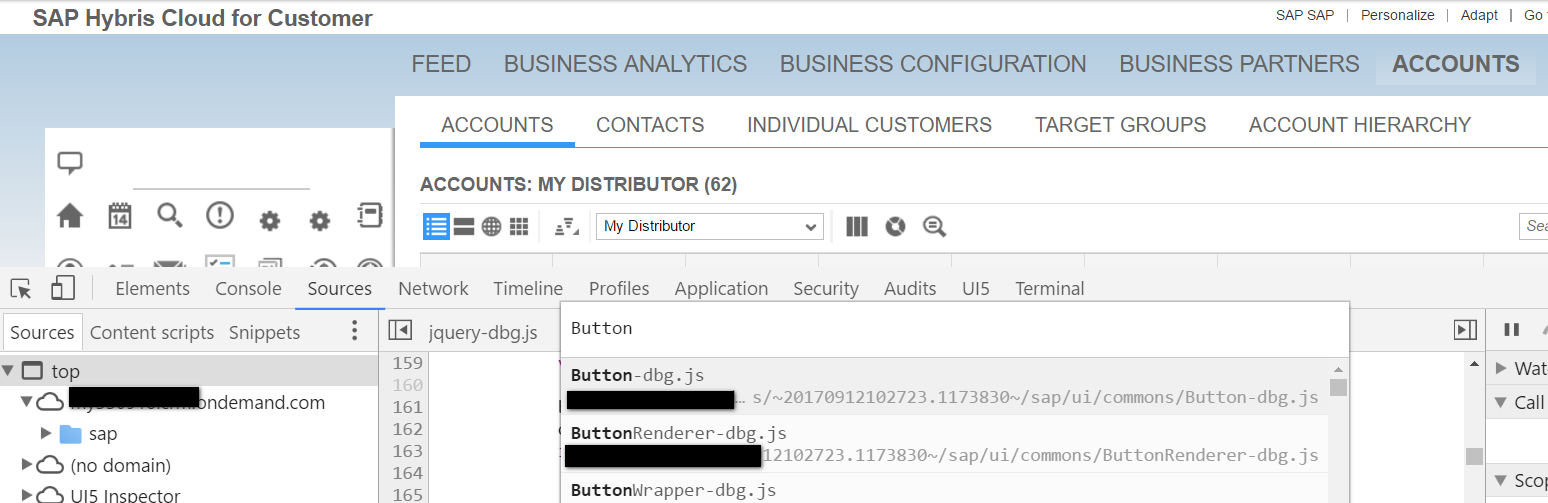The width and height of the screenshot is (1548, 503).
Task: Switch accounts to split row view icon
Action: tap(464, 226)
